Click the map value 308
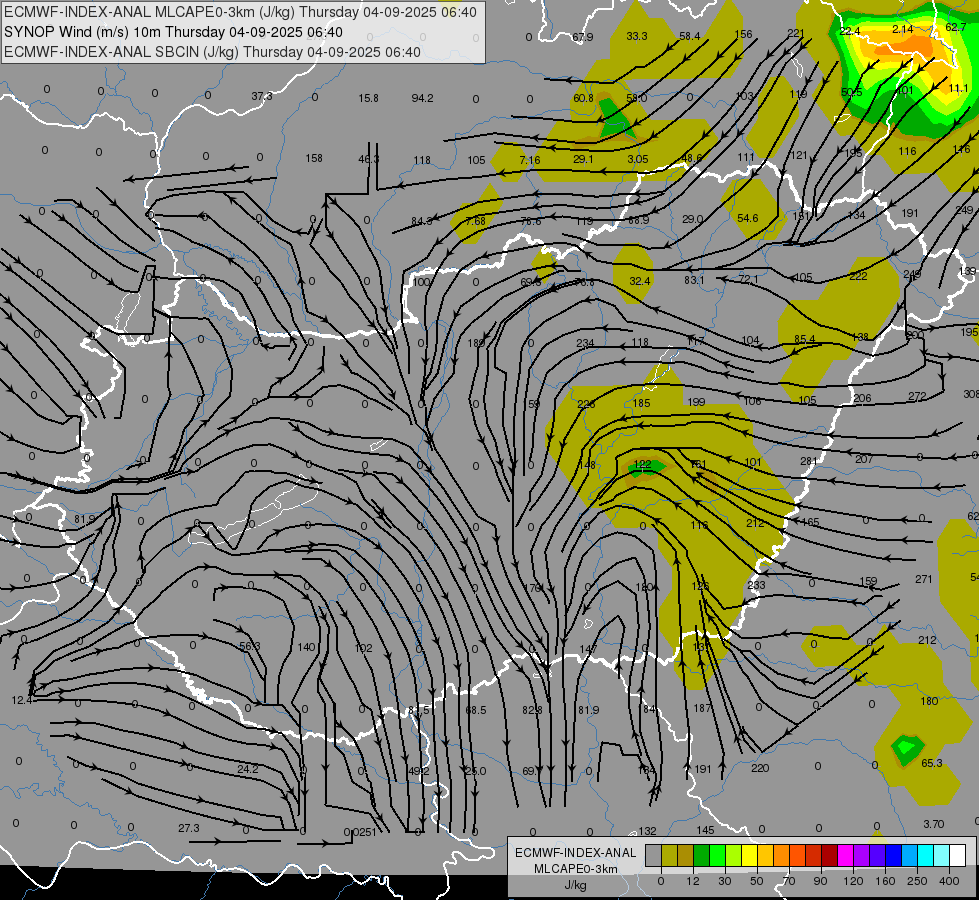Viewport: 979px width, 900px height. 971,394
